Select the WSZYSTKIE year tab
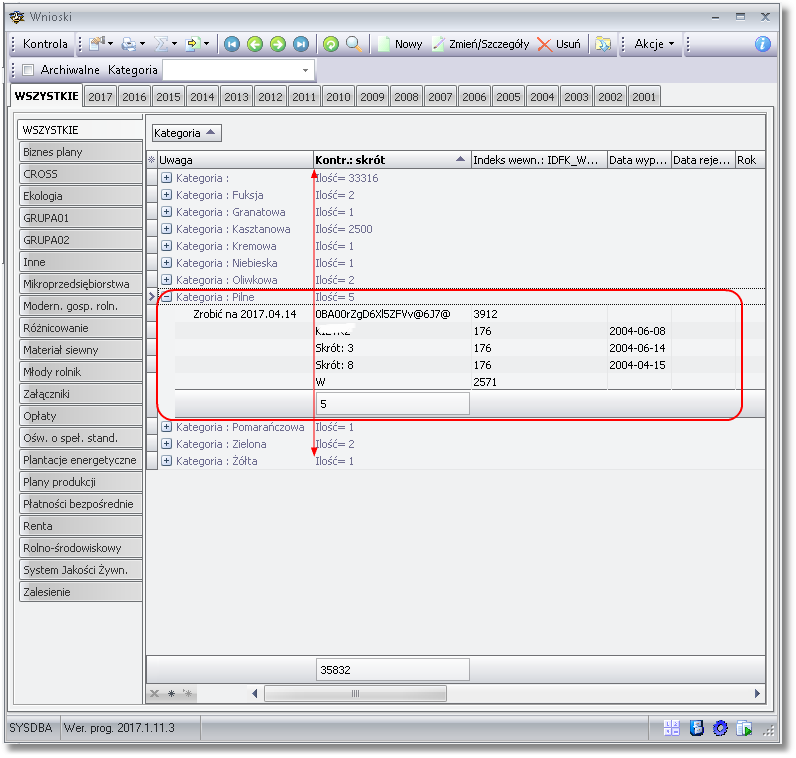The image size is (796, 758). coord(47,96)
